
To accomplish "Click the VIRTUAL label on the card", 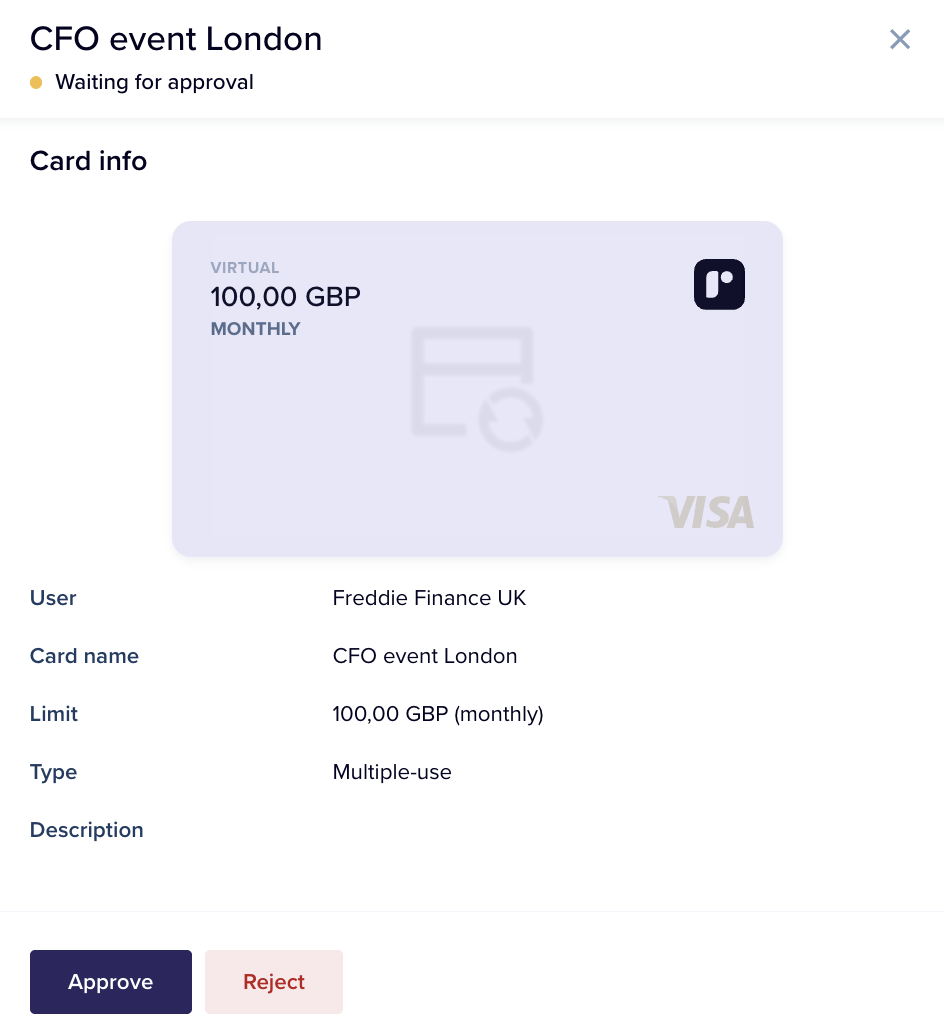I will pyautogui.click(x=245, y=268).
